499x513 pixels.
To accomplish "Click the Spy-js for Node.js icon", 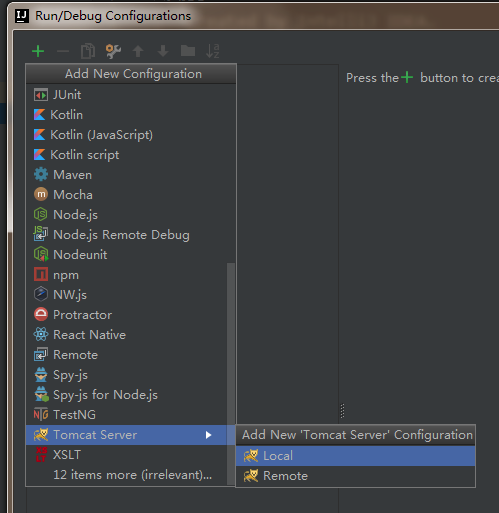I will coord(41,394).
